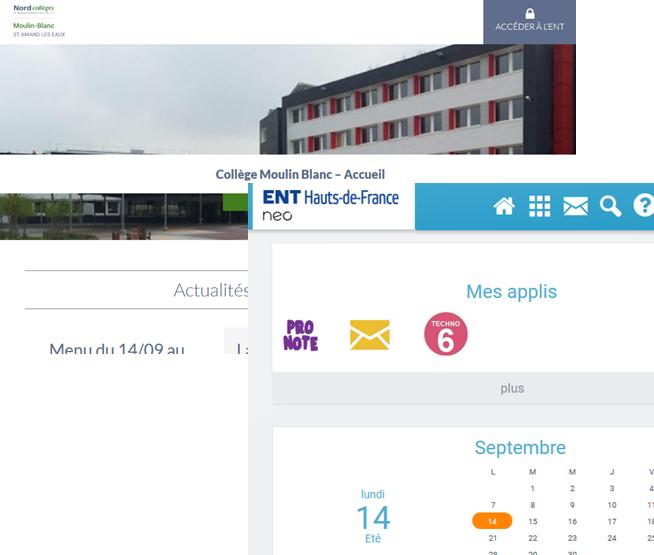This screenshot has height=555, width=654.
Task: Click the Collège Moulin Blanc – Accueil title
Action: point(300,174)
